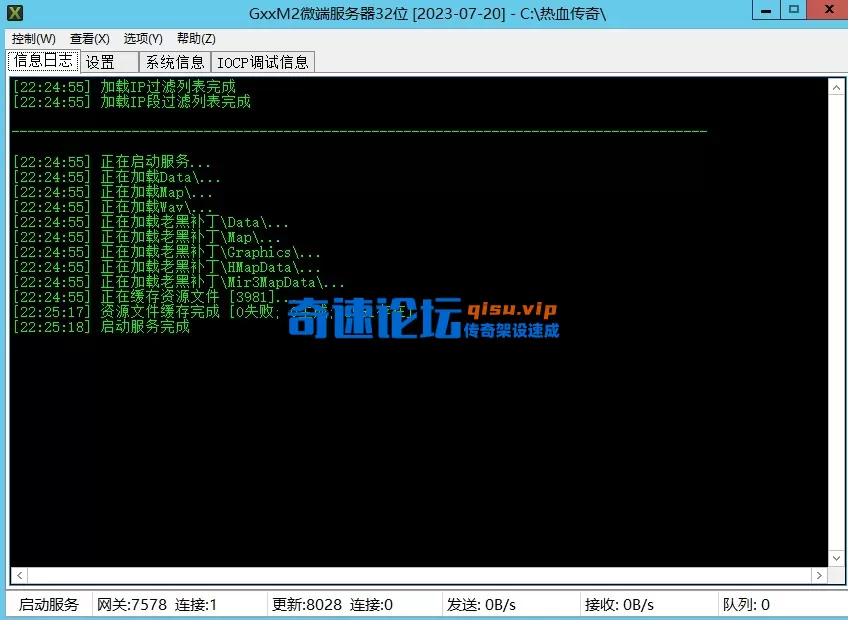Open the 控制(W) menu
Viewport: 848px width, 620px height.
(x=31, y=38)
